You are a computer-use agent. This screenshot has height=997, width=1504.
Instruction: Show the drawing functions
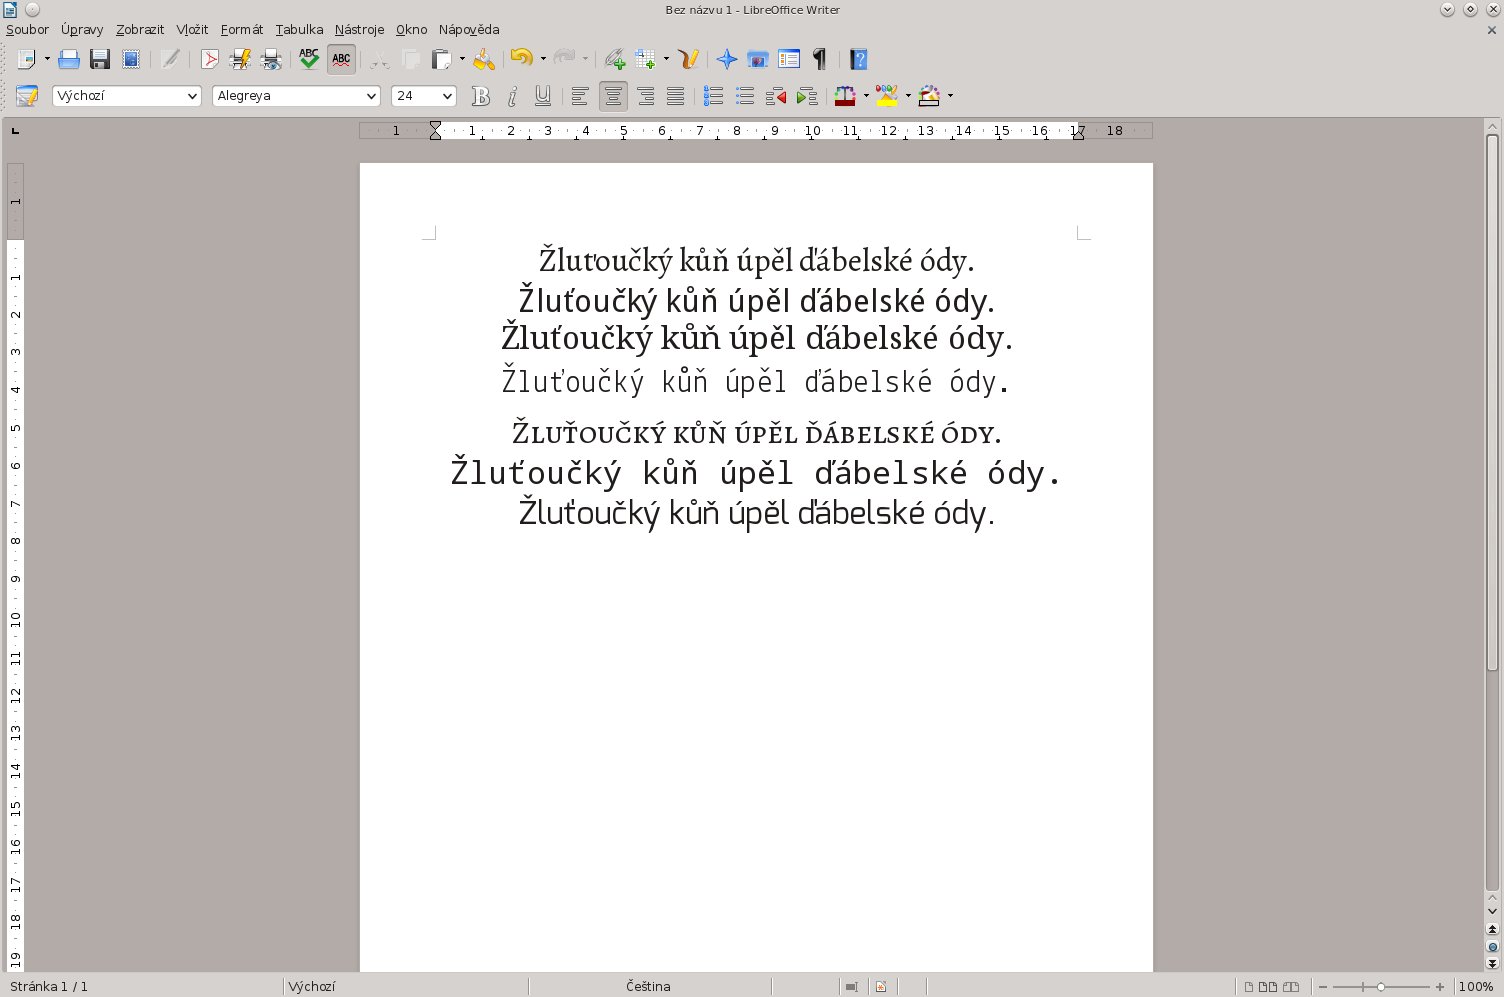[688, 60]
